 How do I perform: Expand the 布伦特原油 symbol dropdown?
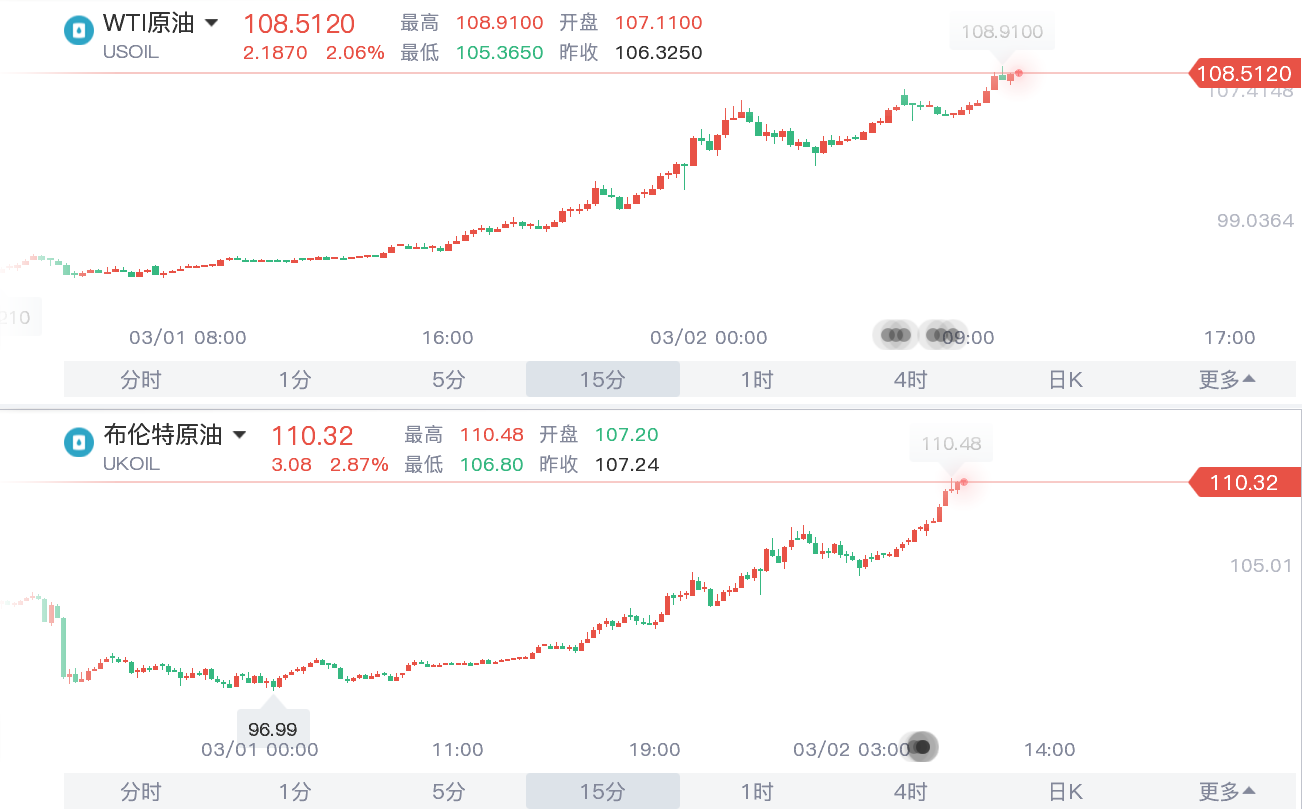click(239, 435)
